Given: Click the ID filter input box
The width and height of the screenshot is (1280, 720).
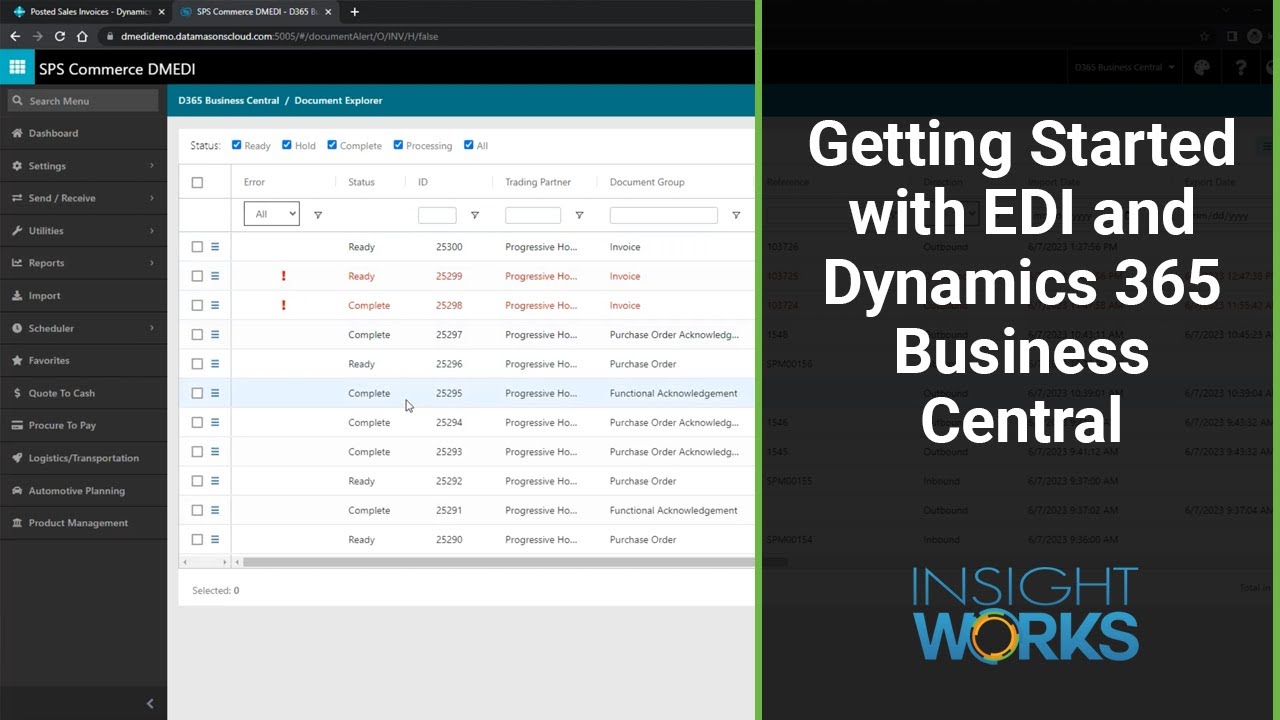Looking at the screenshot, I should [x=437, y=215].
